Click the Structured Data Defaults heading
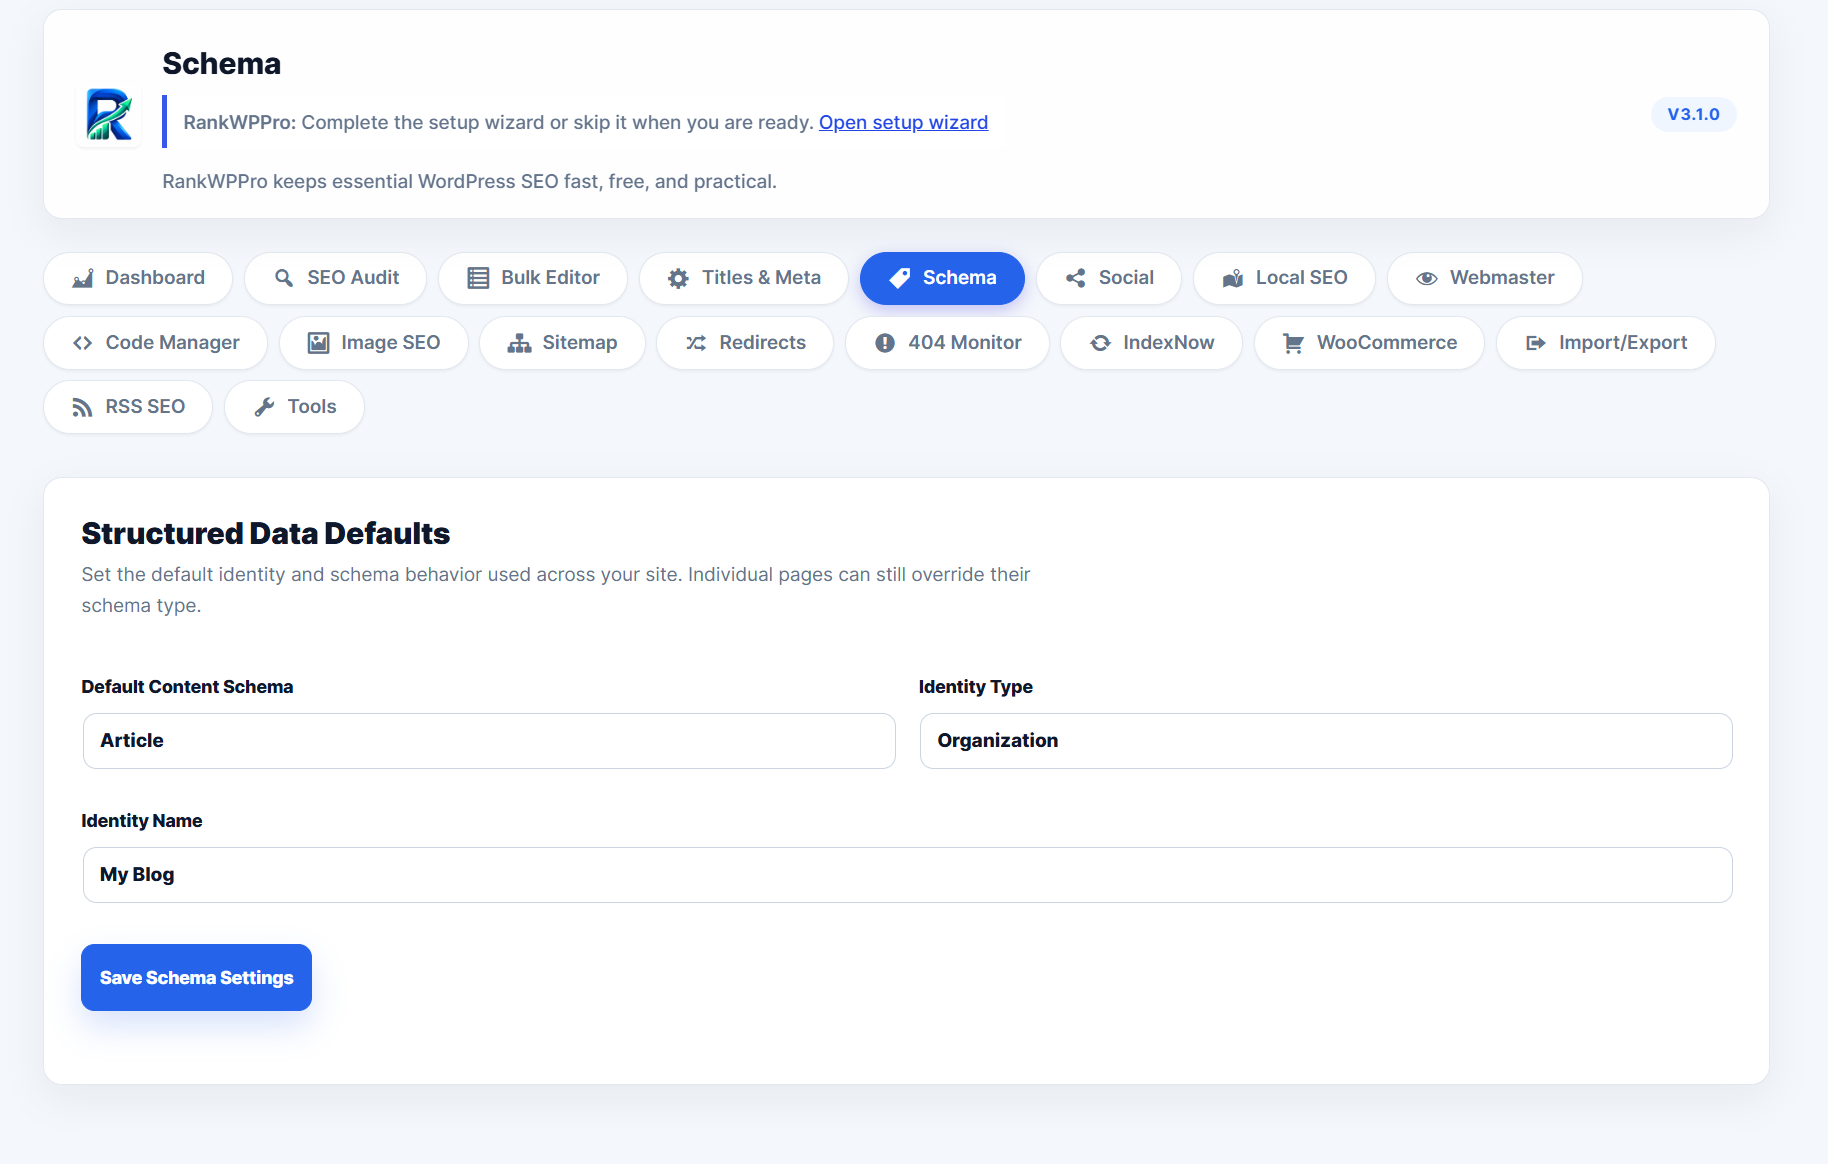This screenshot has width=1828, height=1164. [266, 533]
